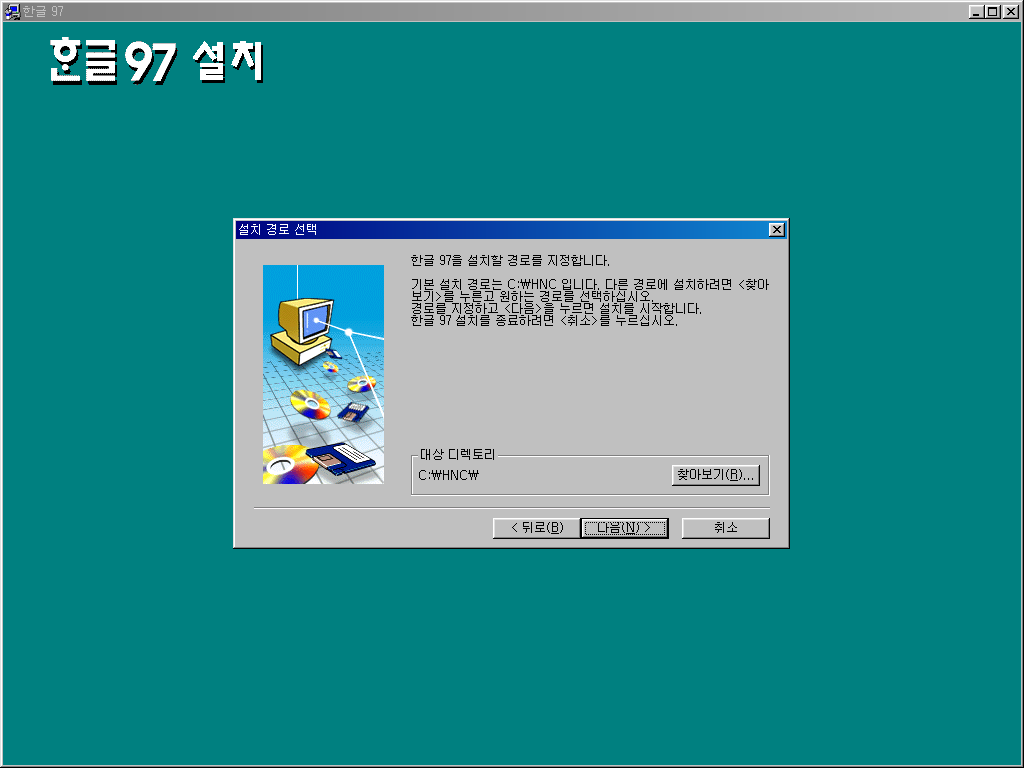
Task: Open folder browser via 찾아보기(R)... button
Action: [715, 475]
